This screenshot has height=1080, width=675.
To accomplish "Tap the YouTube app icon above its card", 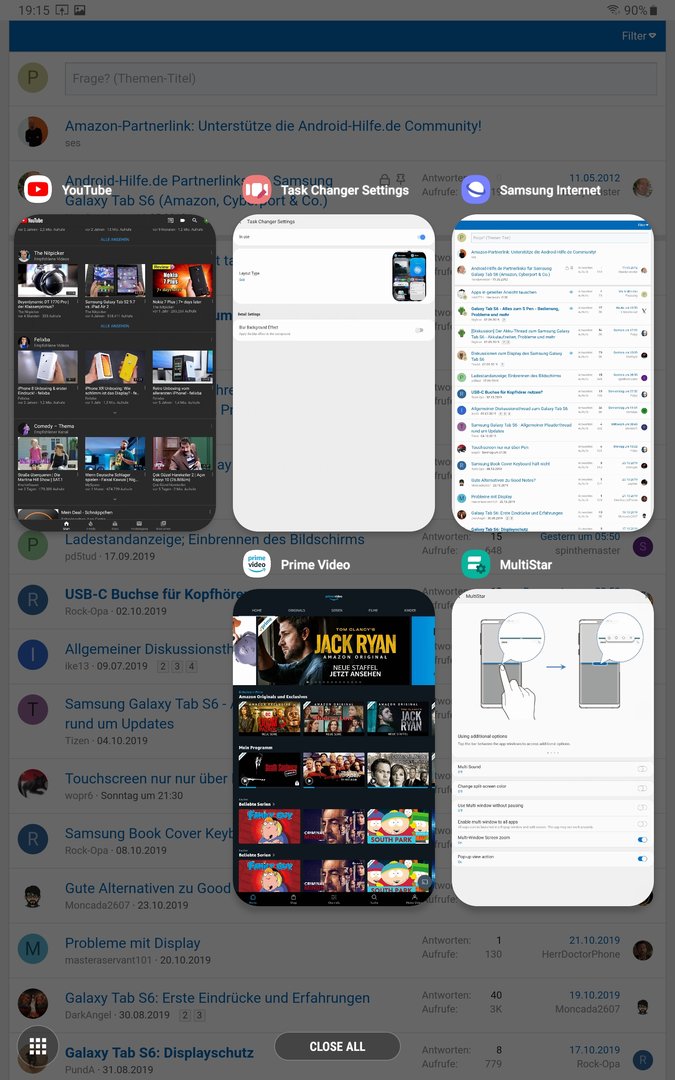I will (x=38, y=189).
